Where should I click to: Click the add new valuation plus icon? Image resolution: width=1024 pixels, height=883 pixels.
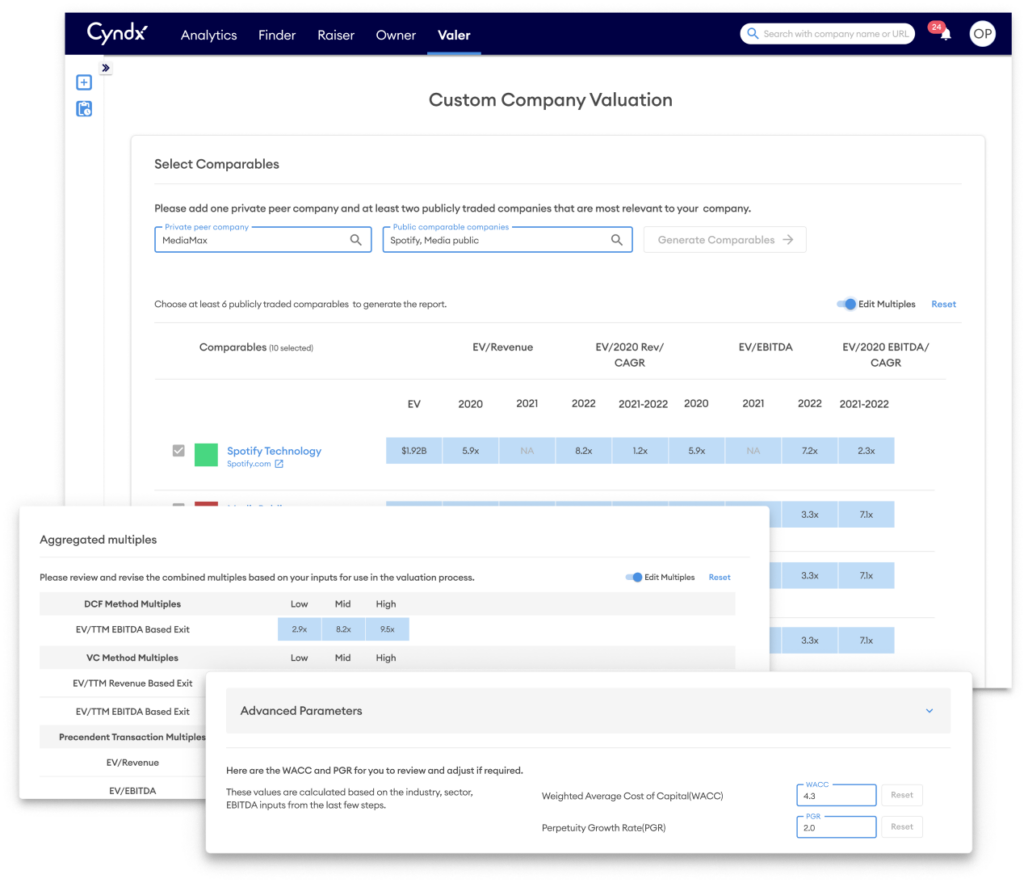(x=84, y=82)
